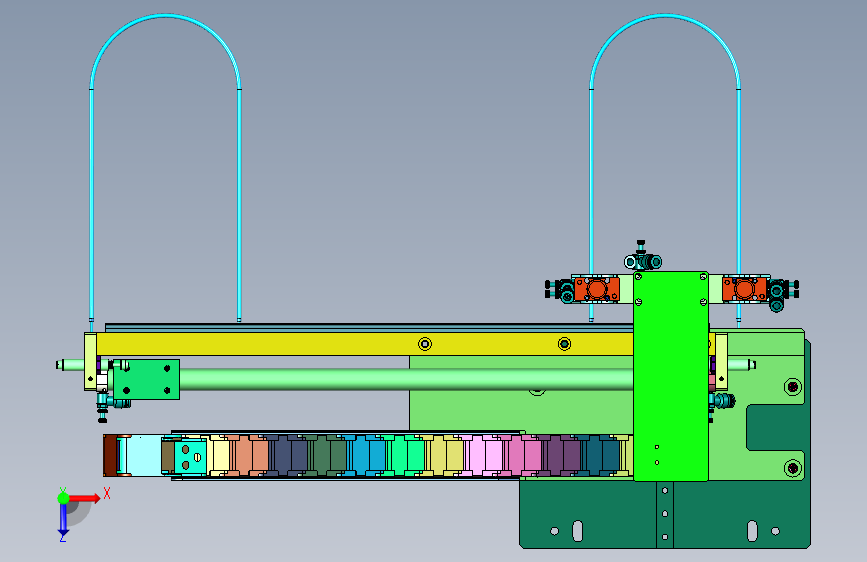Select the left orange pneumatic cylinder
Screen dimensions: 867x562
597,289
